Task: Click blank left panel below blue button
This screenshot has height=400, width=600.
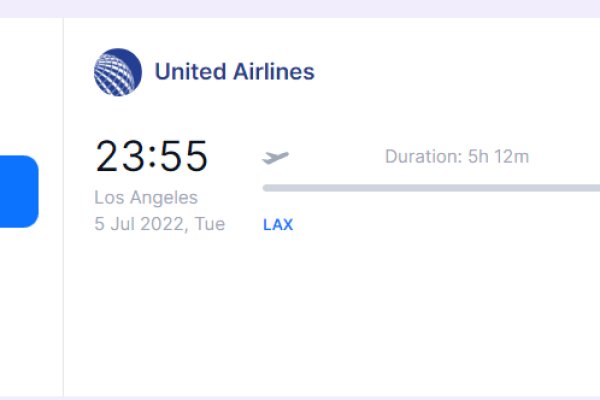Action: click(x=30, y=310)
